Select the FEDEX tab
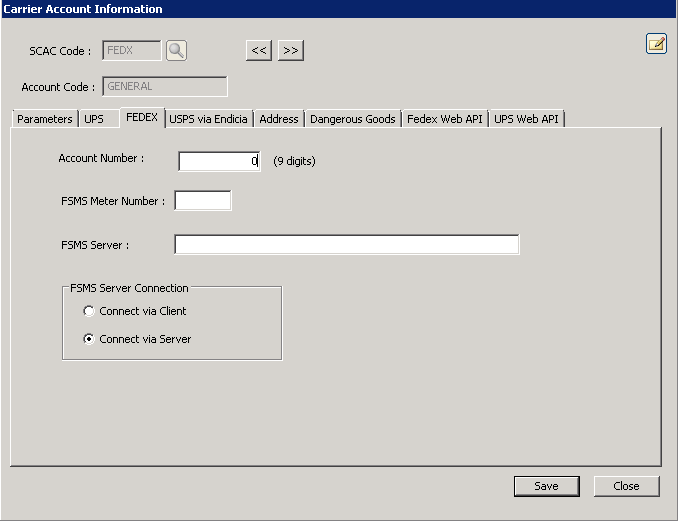 [141, 118]
